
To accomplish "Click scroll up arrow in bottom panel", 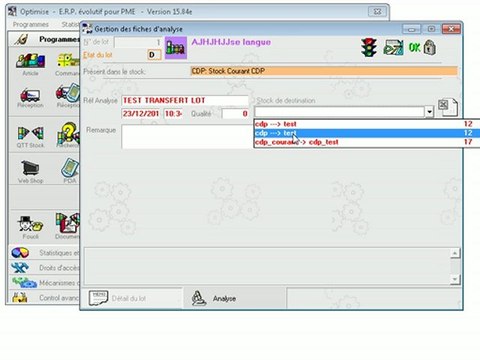I will pos(455,253).
